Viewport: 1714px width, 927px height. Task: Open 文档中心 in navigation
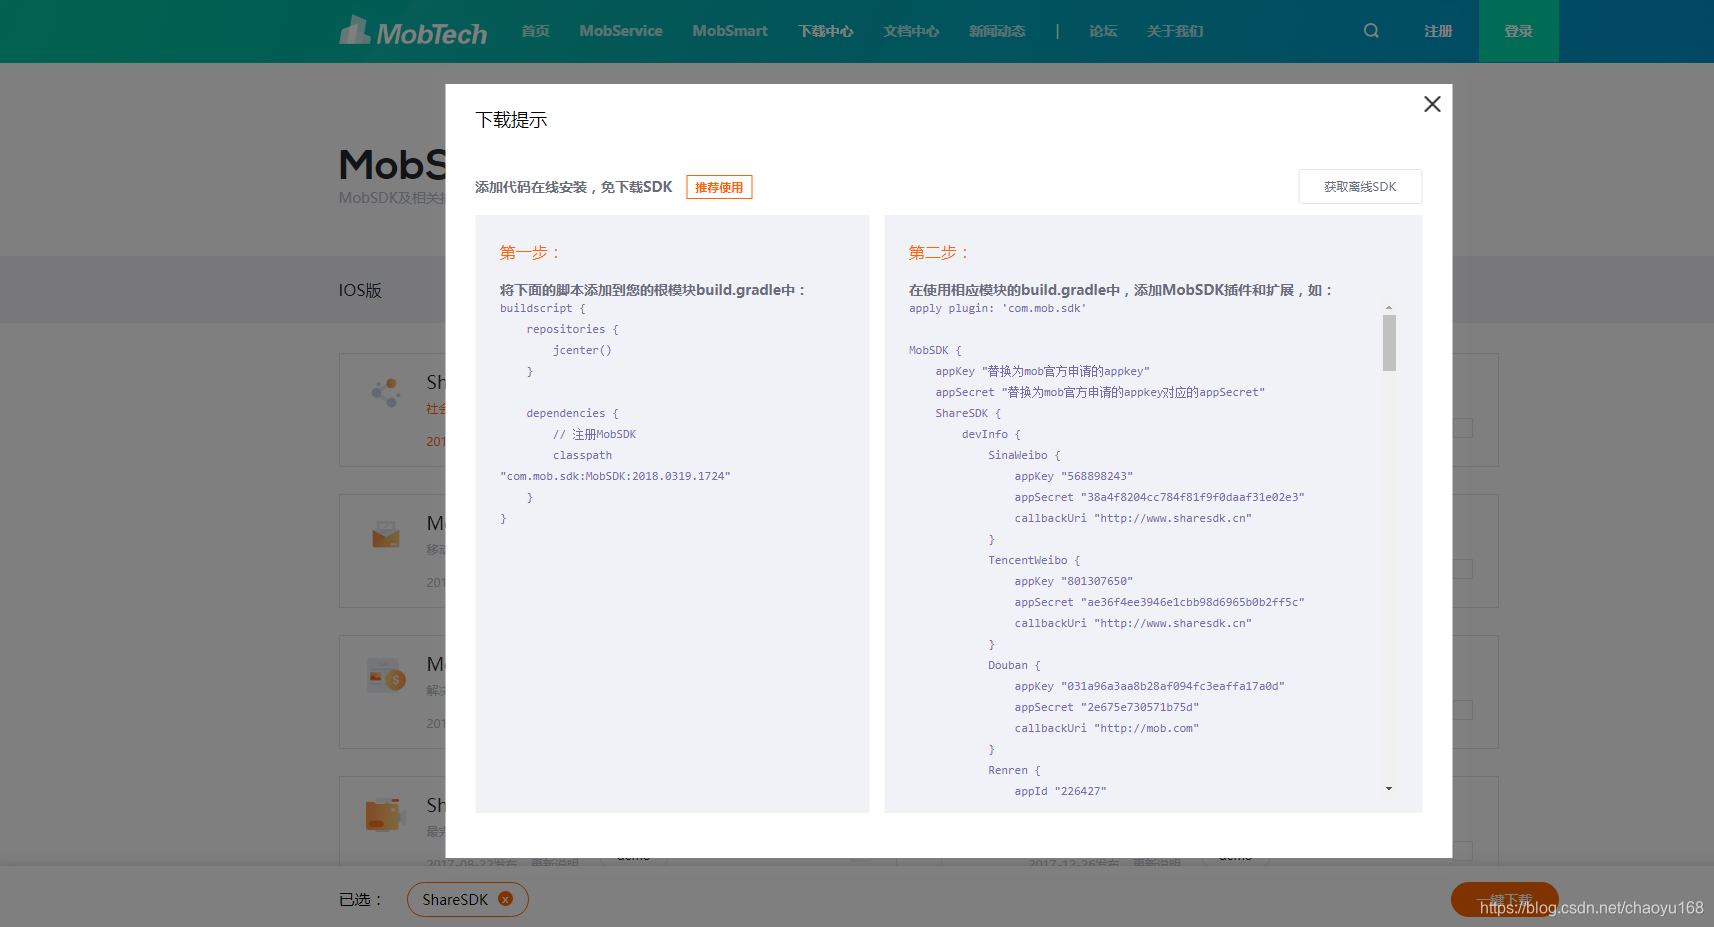[911, 31]
